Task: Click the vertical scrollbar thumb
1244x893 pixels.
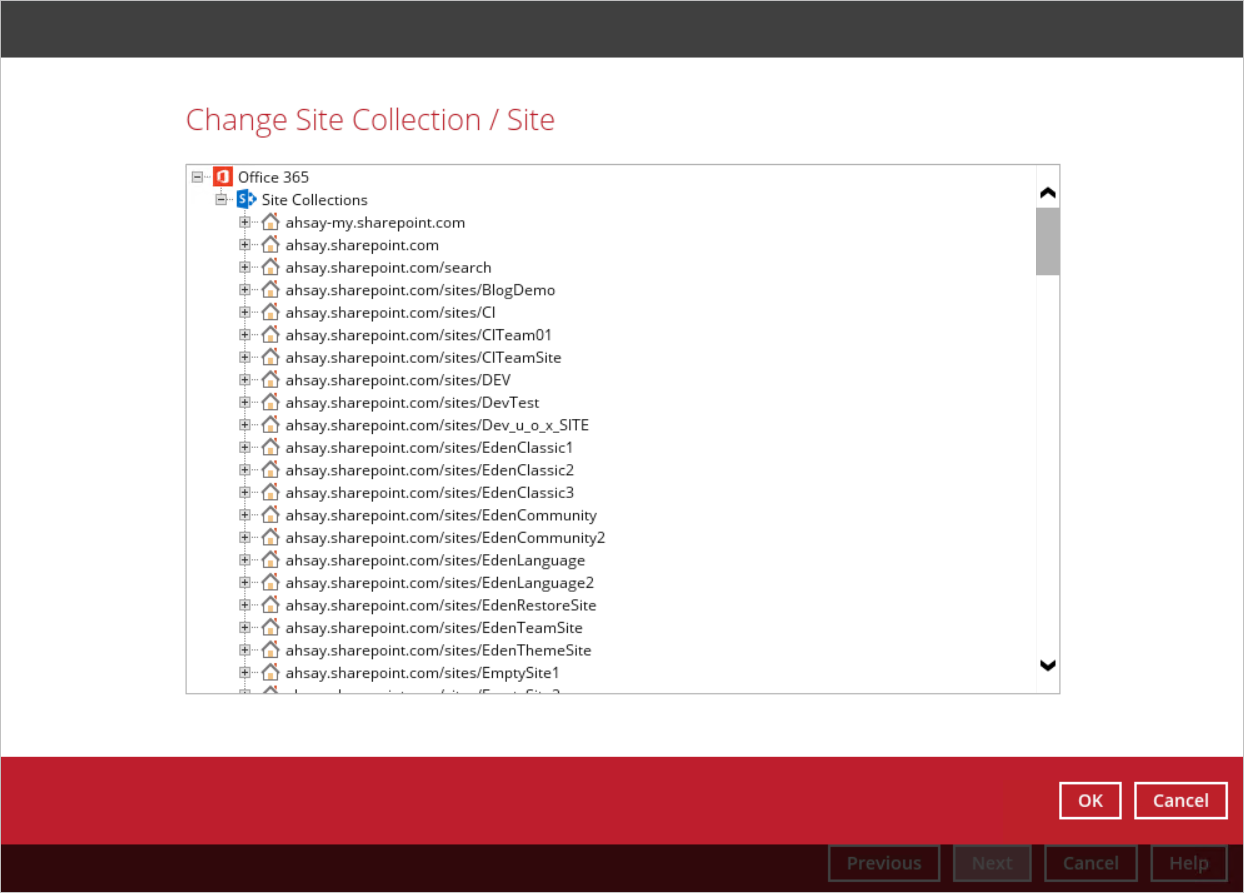Action: click(1048, 241)
